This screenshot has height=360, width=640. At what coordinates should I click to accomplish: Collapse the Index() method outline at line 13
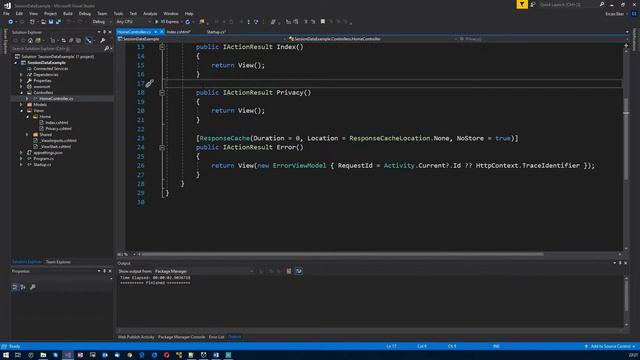162,47
